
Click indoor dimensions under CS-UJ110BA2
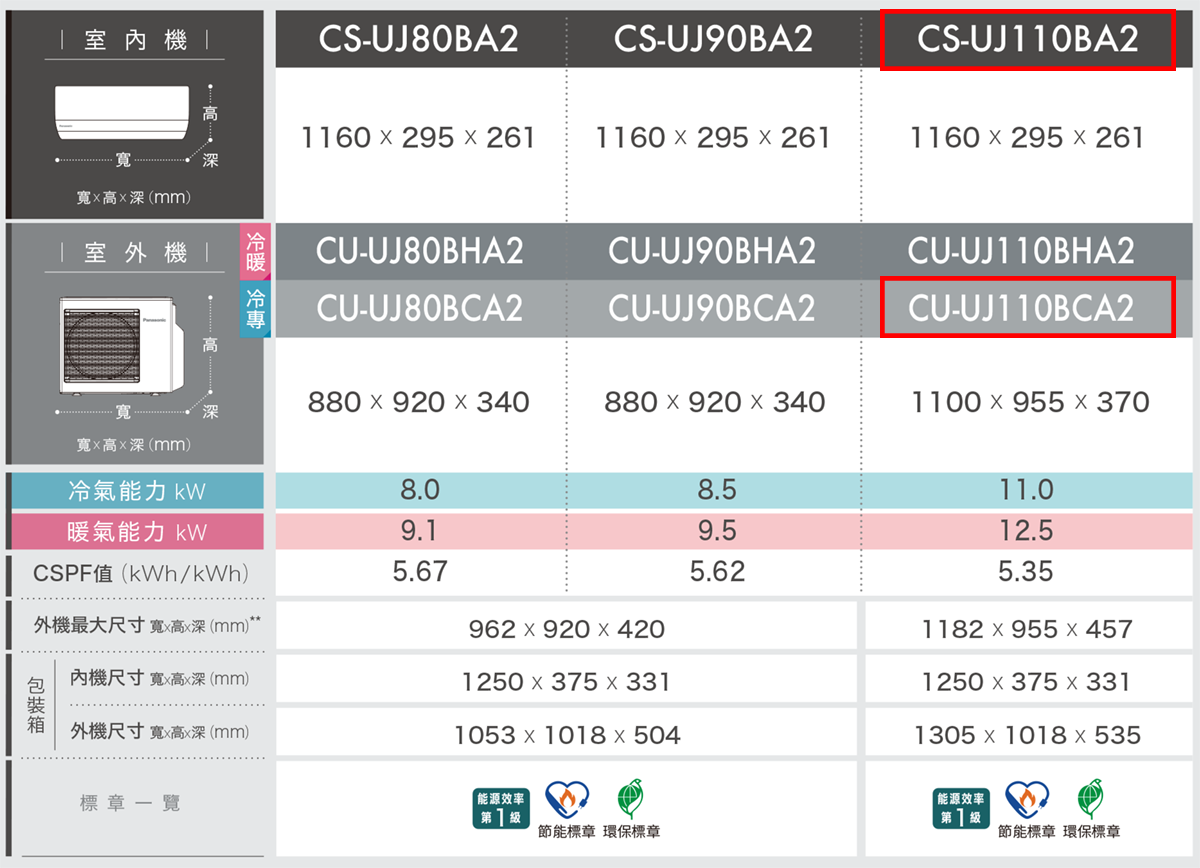(x=1027, y=138)
